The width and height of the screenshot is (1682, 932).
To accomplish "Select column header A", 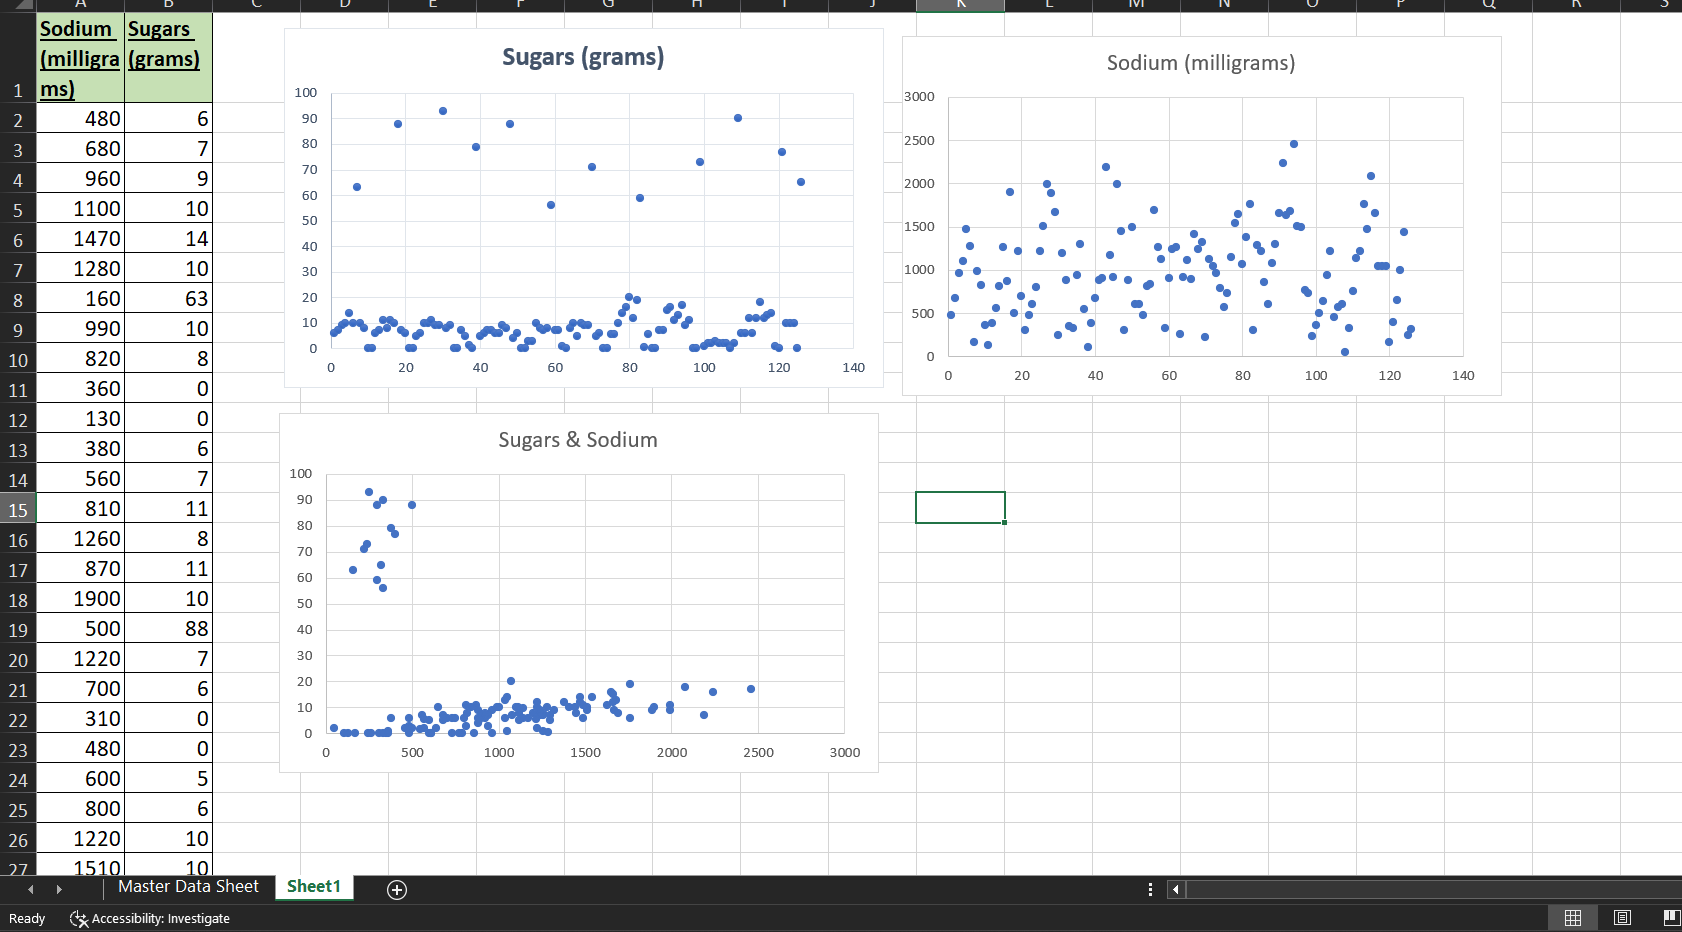I will point(80,6).
